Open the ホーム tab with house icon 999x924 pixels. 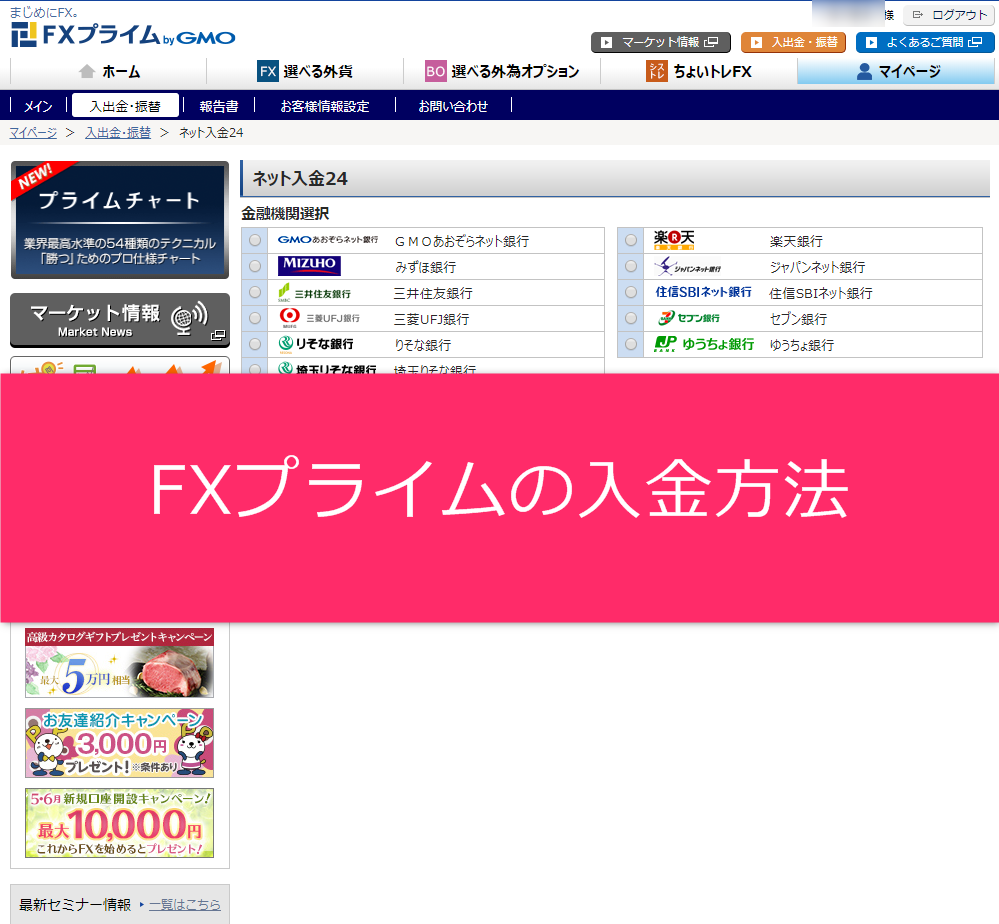pyautogui.click(x=109, y=71)
